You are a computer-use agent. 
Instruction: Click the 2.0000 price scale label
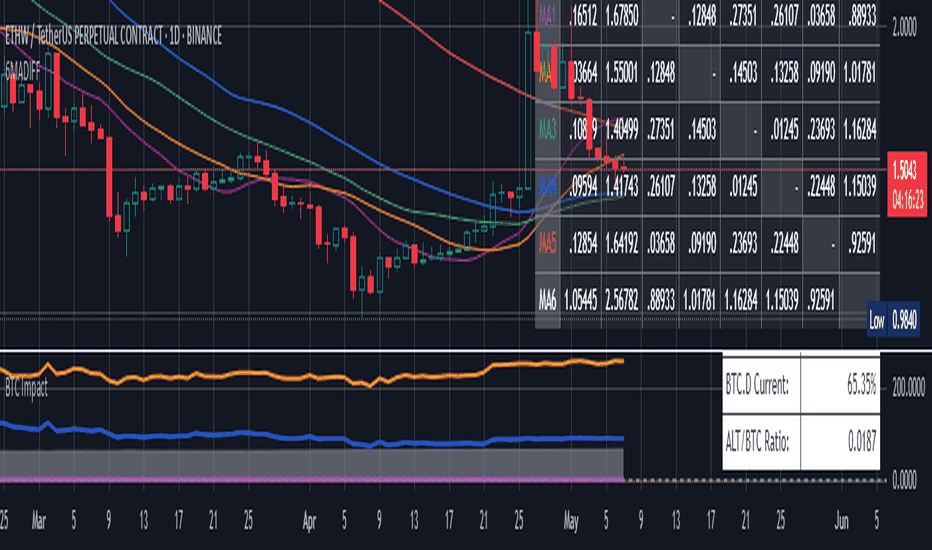coord(905,28)
